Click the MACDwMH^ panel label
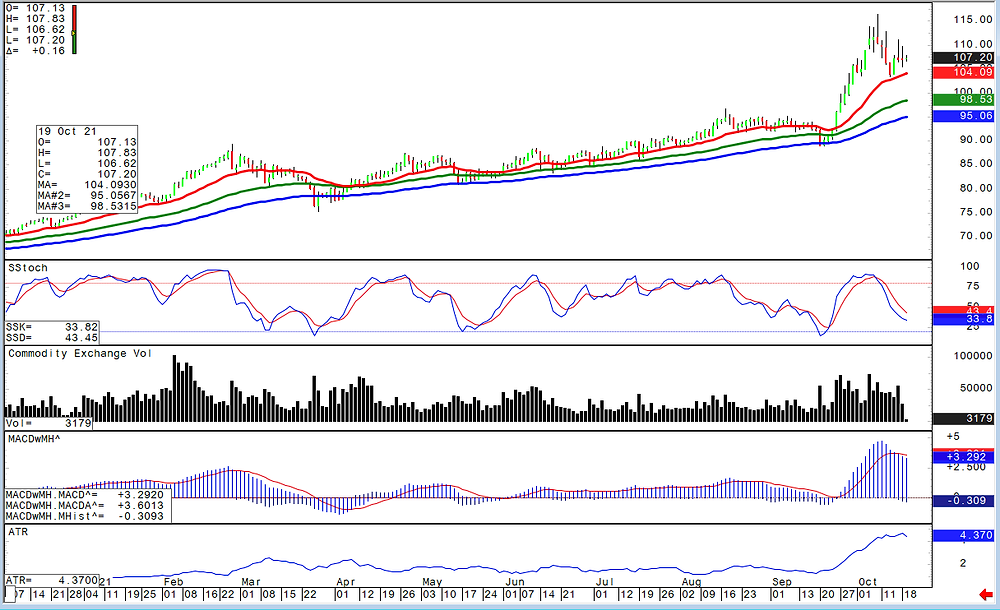 [x=34, y=439]
